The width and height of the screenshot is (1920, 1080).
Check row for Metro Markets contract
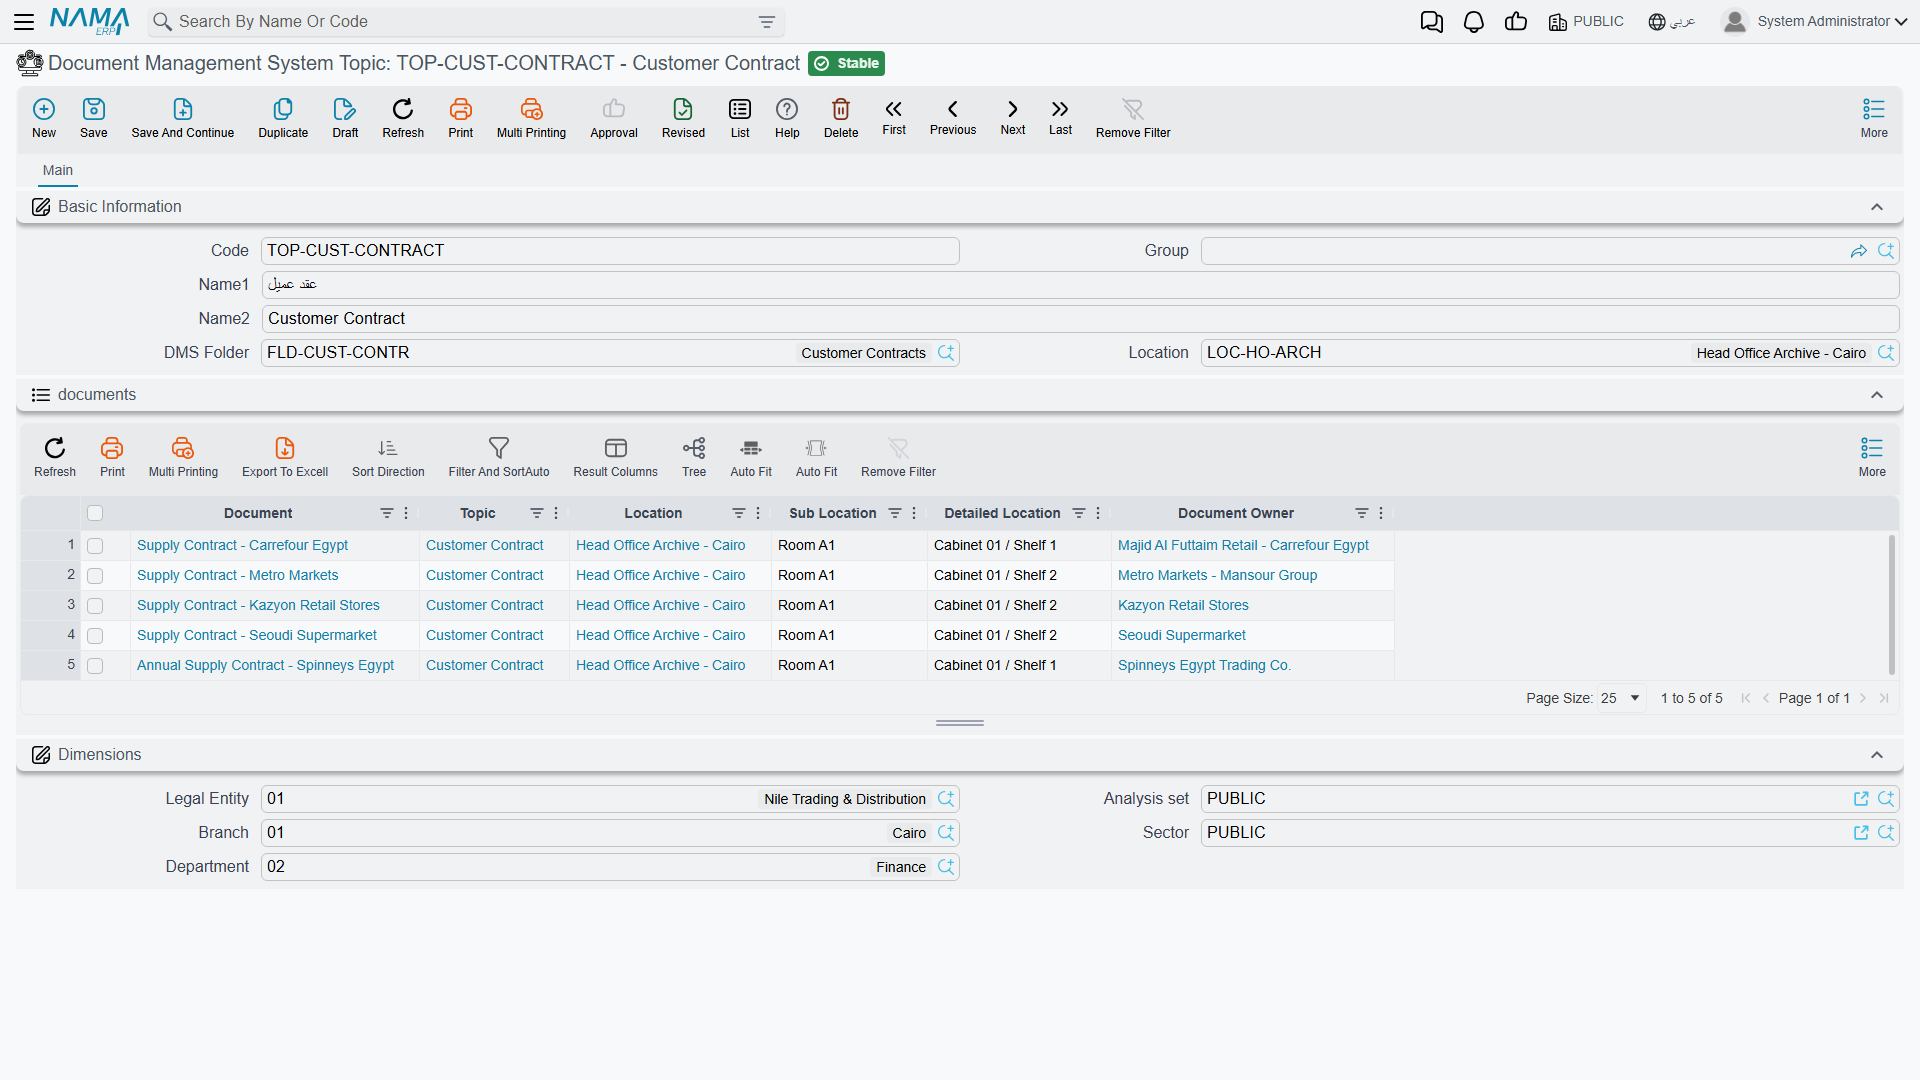(95, 576)
